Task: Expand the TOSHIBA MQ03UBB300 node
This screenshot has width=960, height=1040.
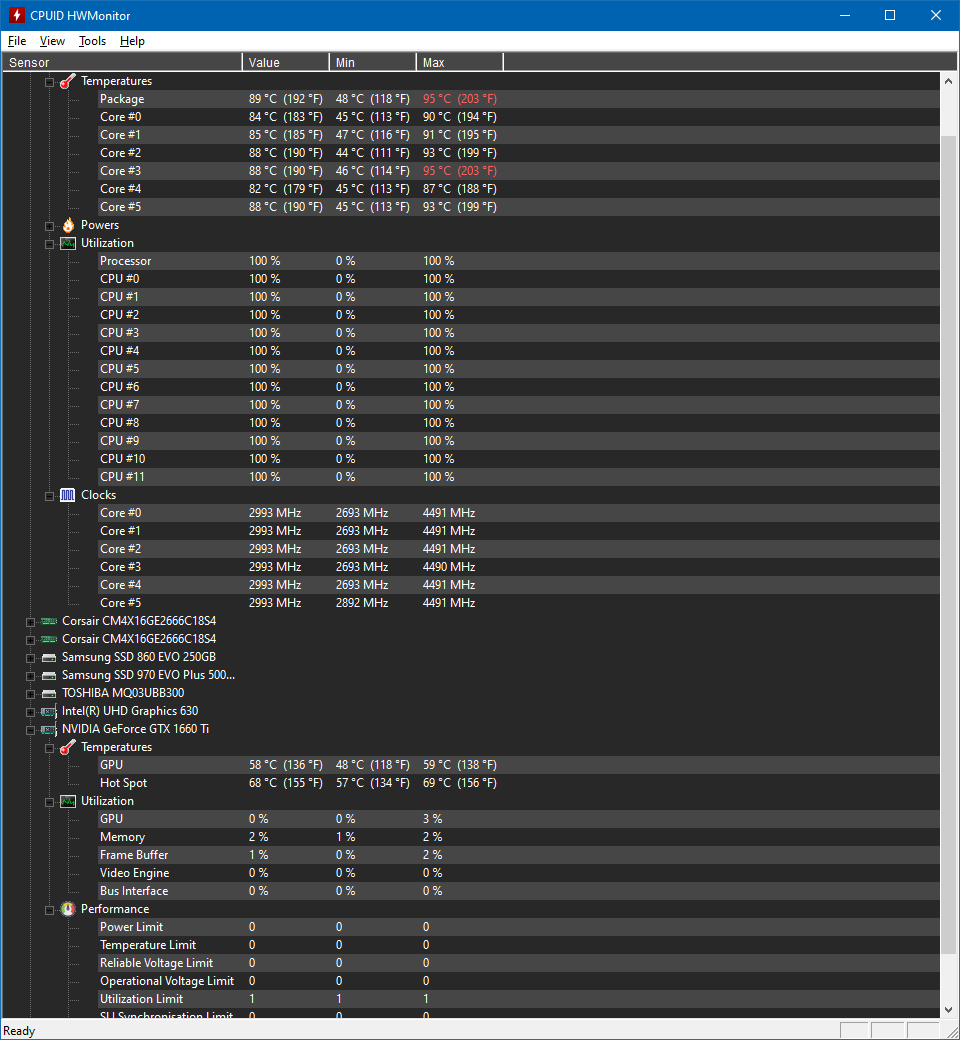Action: [x=31, y=694]
